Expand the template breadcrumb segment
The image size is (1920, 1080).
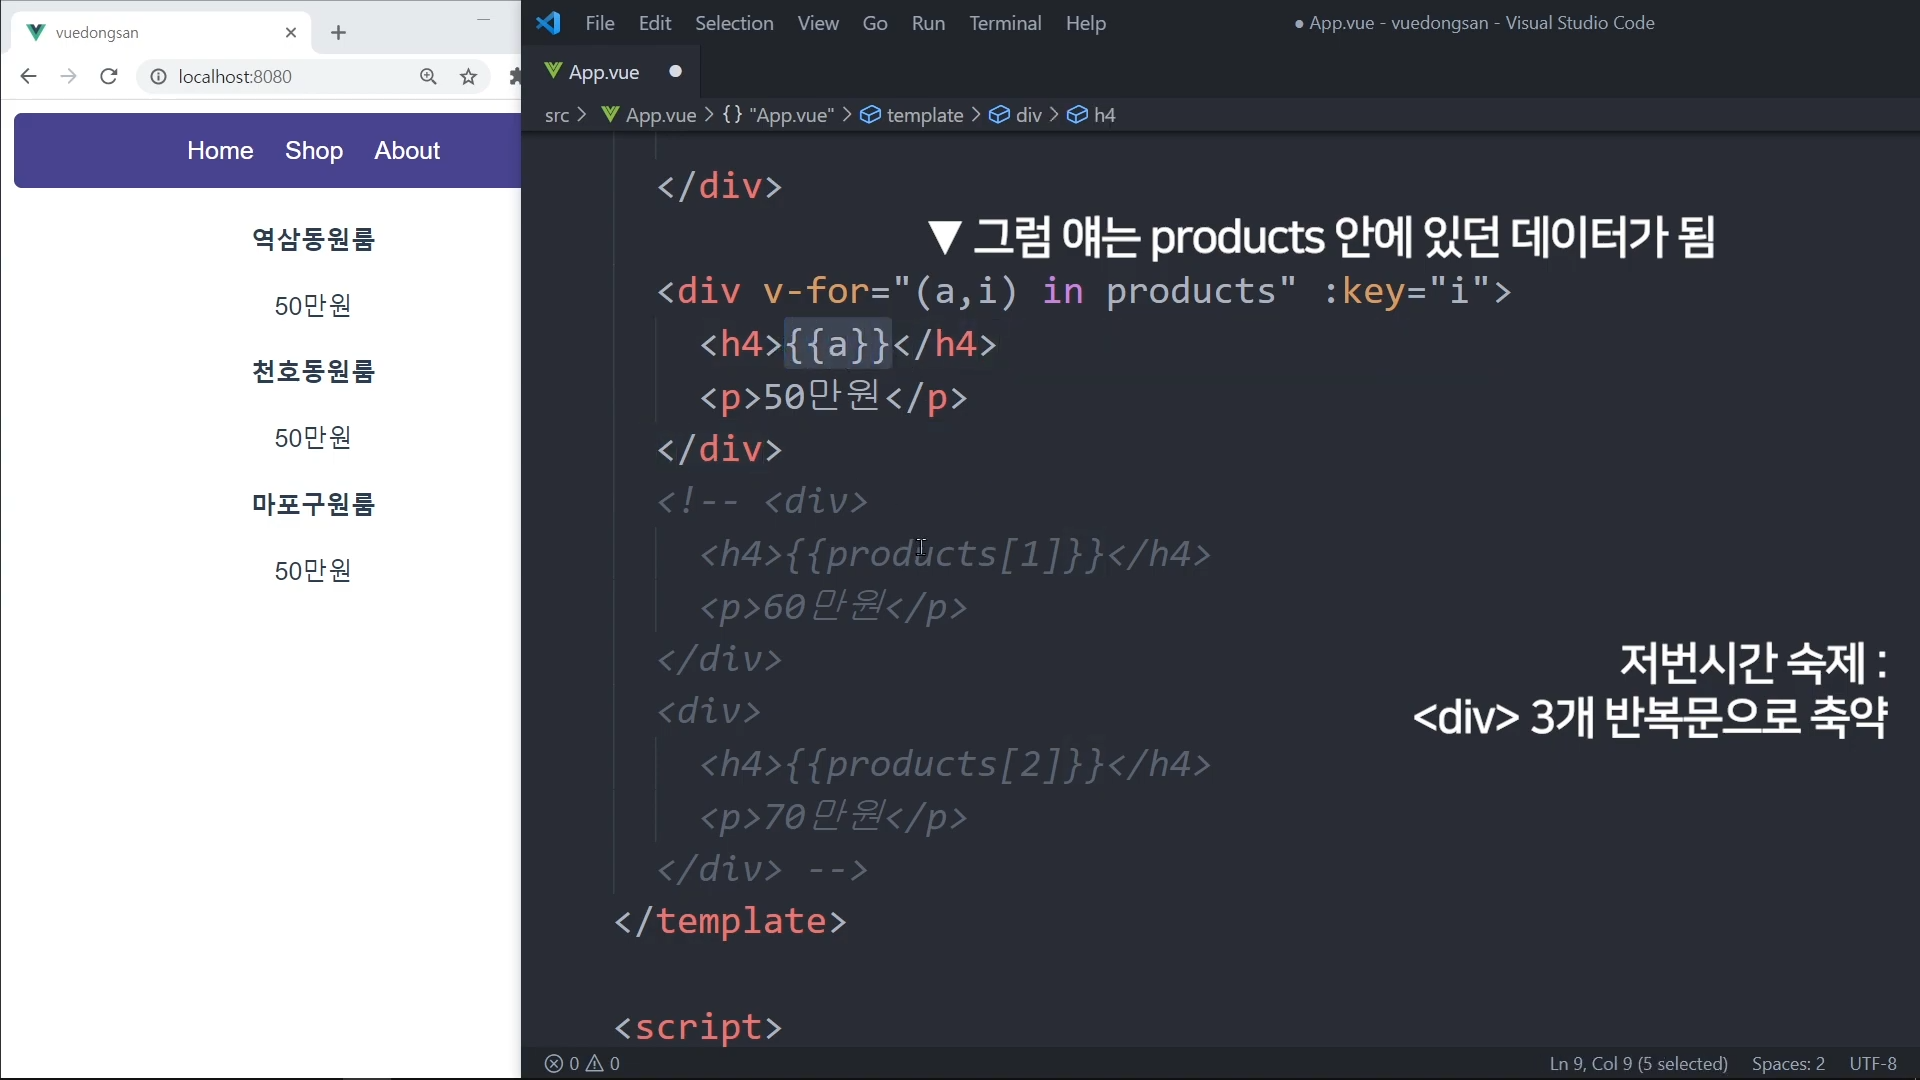(924, 115)
